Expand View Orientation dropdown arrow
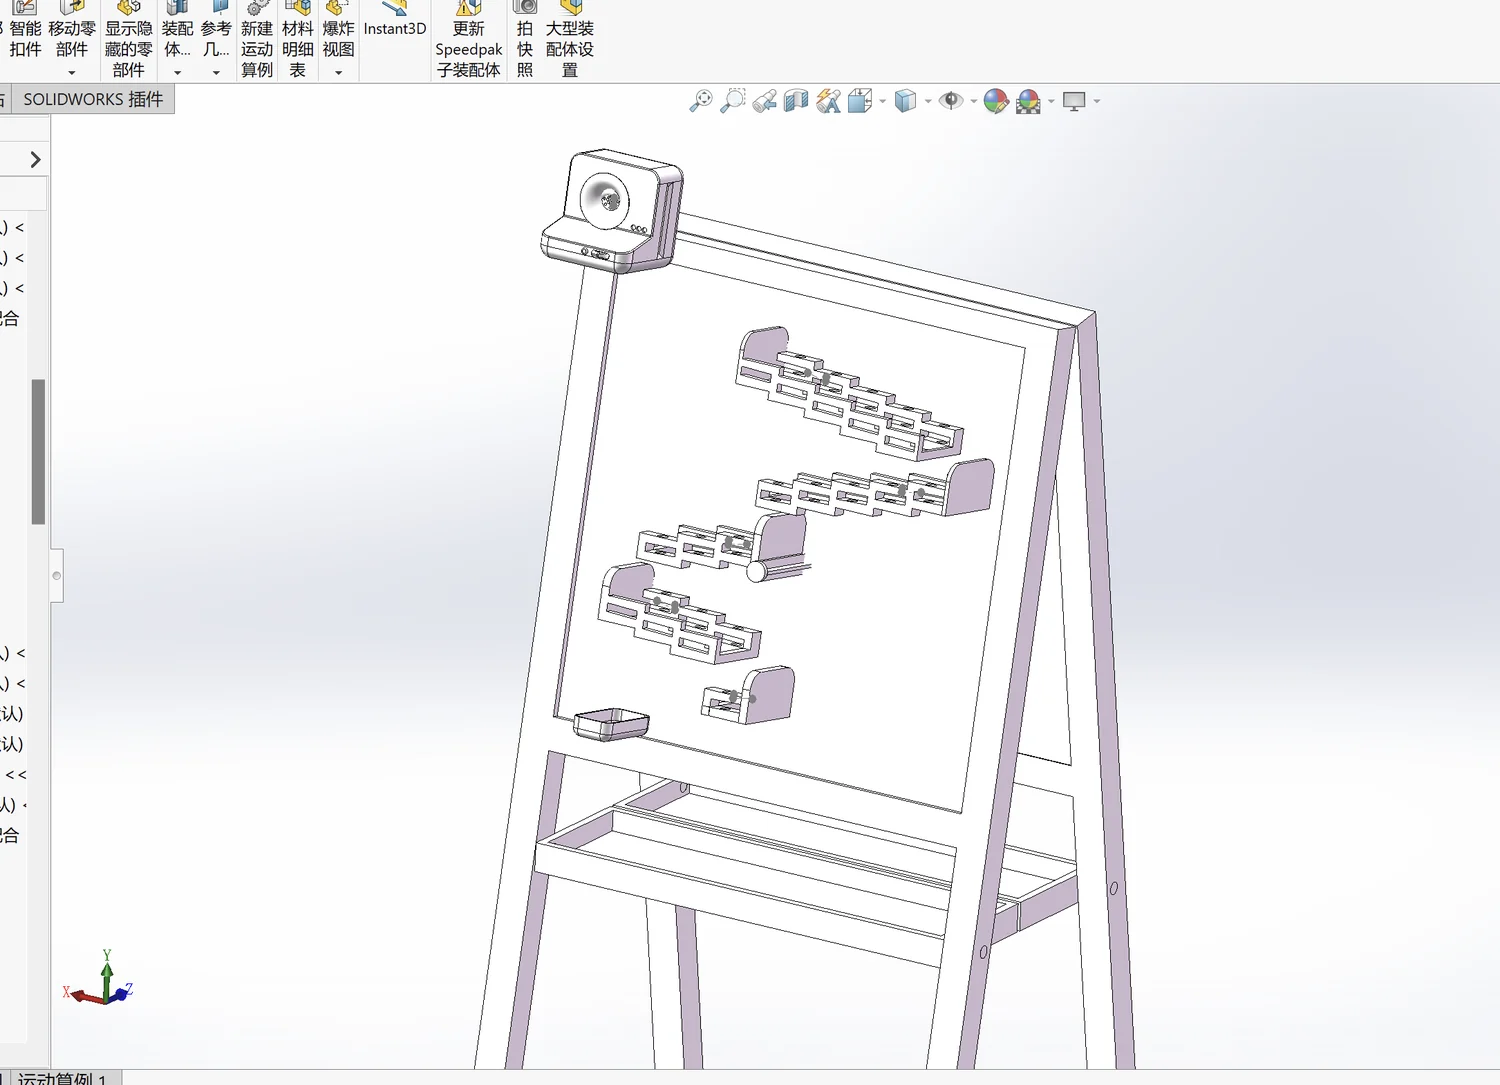The height and width of the screenshot is (1085, 1500). [x=882, y=101]
